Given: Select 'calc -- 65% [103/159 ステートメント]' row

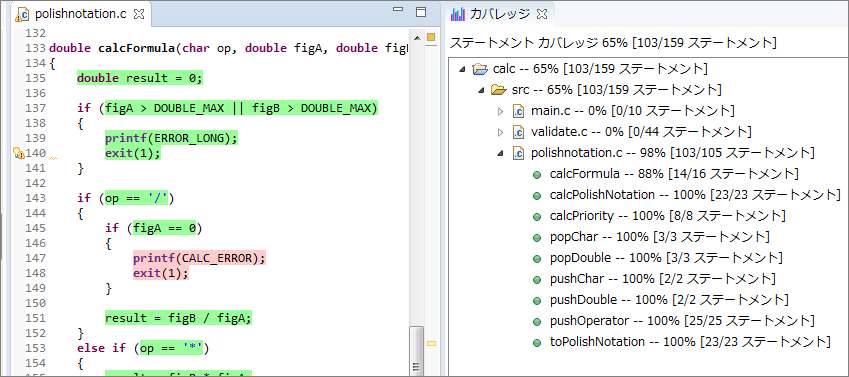Looking at the screenshot, I should pyautogui.click(x=600, y=69).
